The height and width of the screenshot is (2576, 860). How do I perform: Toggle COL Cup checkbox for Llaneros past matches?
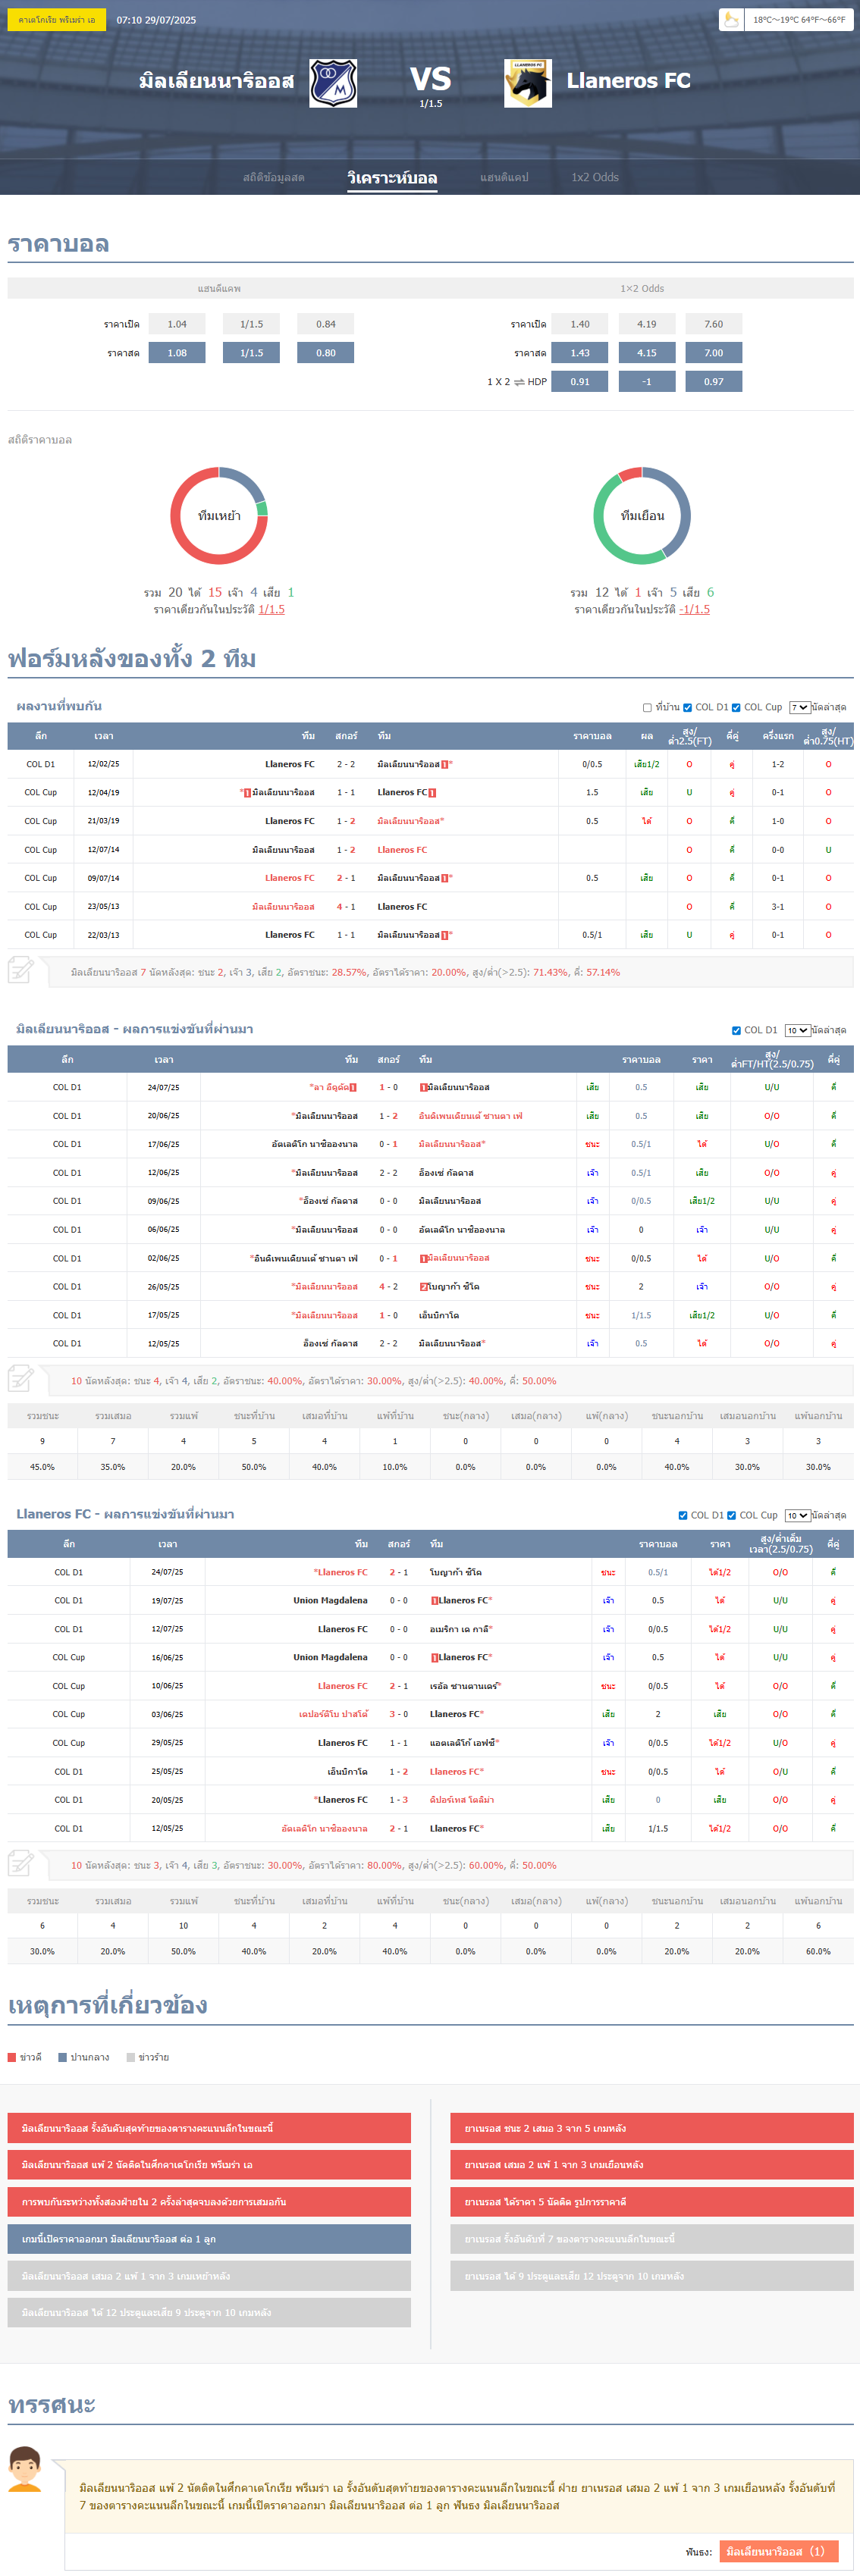click(x=732, y=1515)
